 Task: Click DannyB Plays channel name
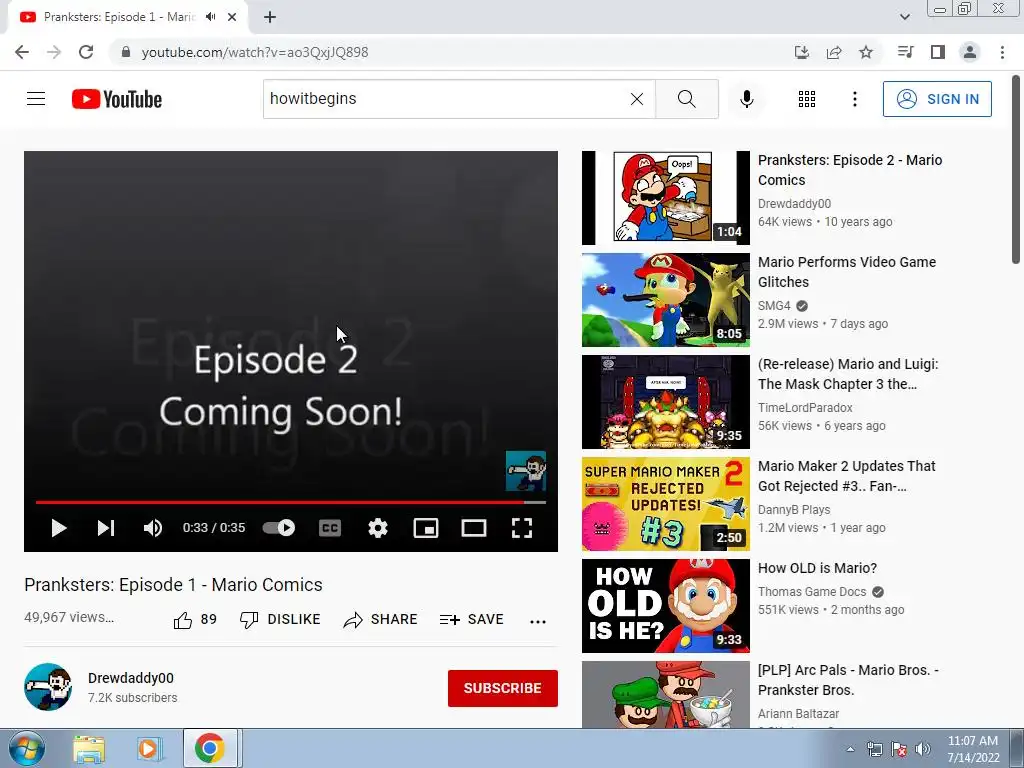(794, 509)
